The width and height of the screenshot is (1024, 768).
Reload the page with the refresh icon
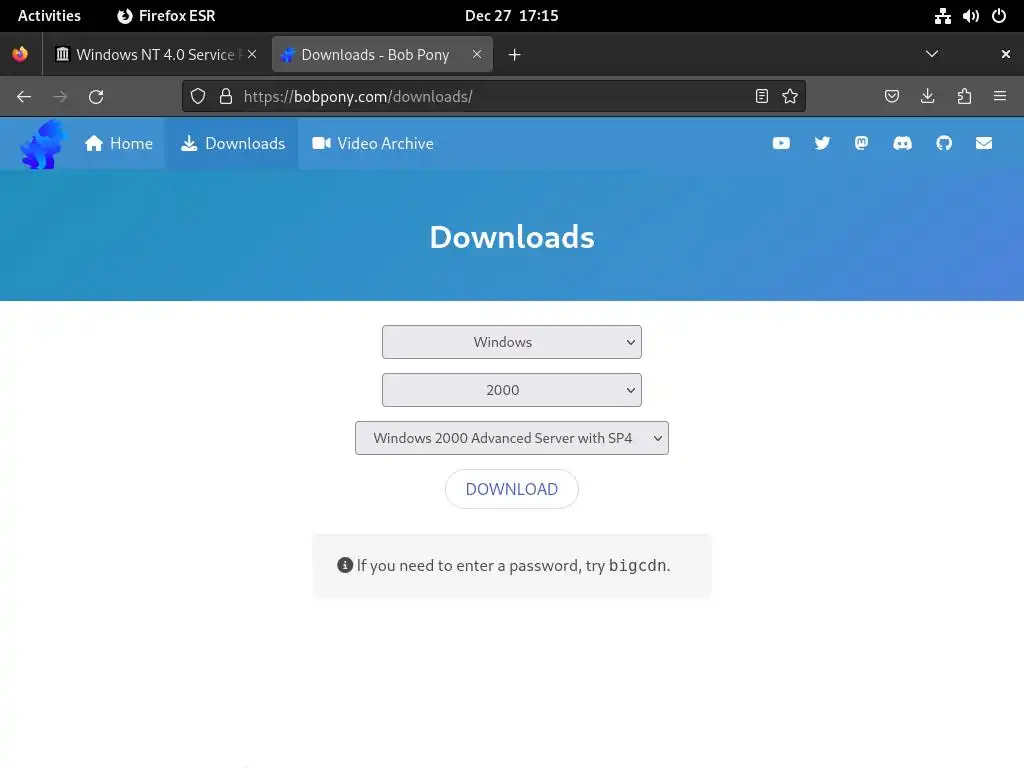point(96,97)
